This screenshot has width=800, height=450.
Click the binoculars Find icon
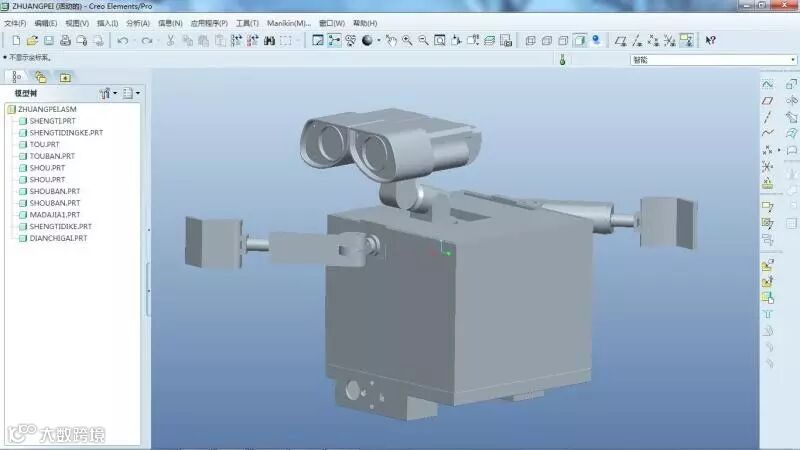(x=269, y=40)
